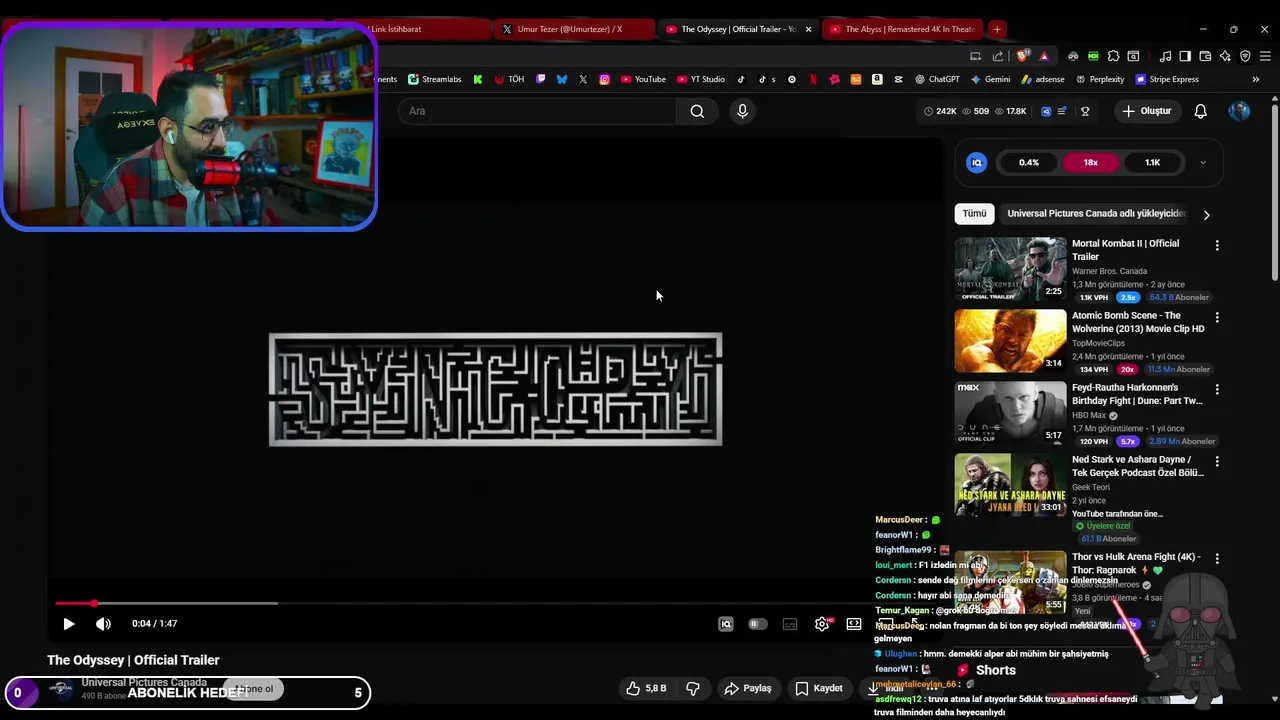Expand the vidIQ stats panel chevron
Screen dimensions: 1280x720
1203,162
